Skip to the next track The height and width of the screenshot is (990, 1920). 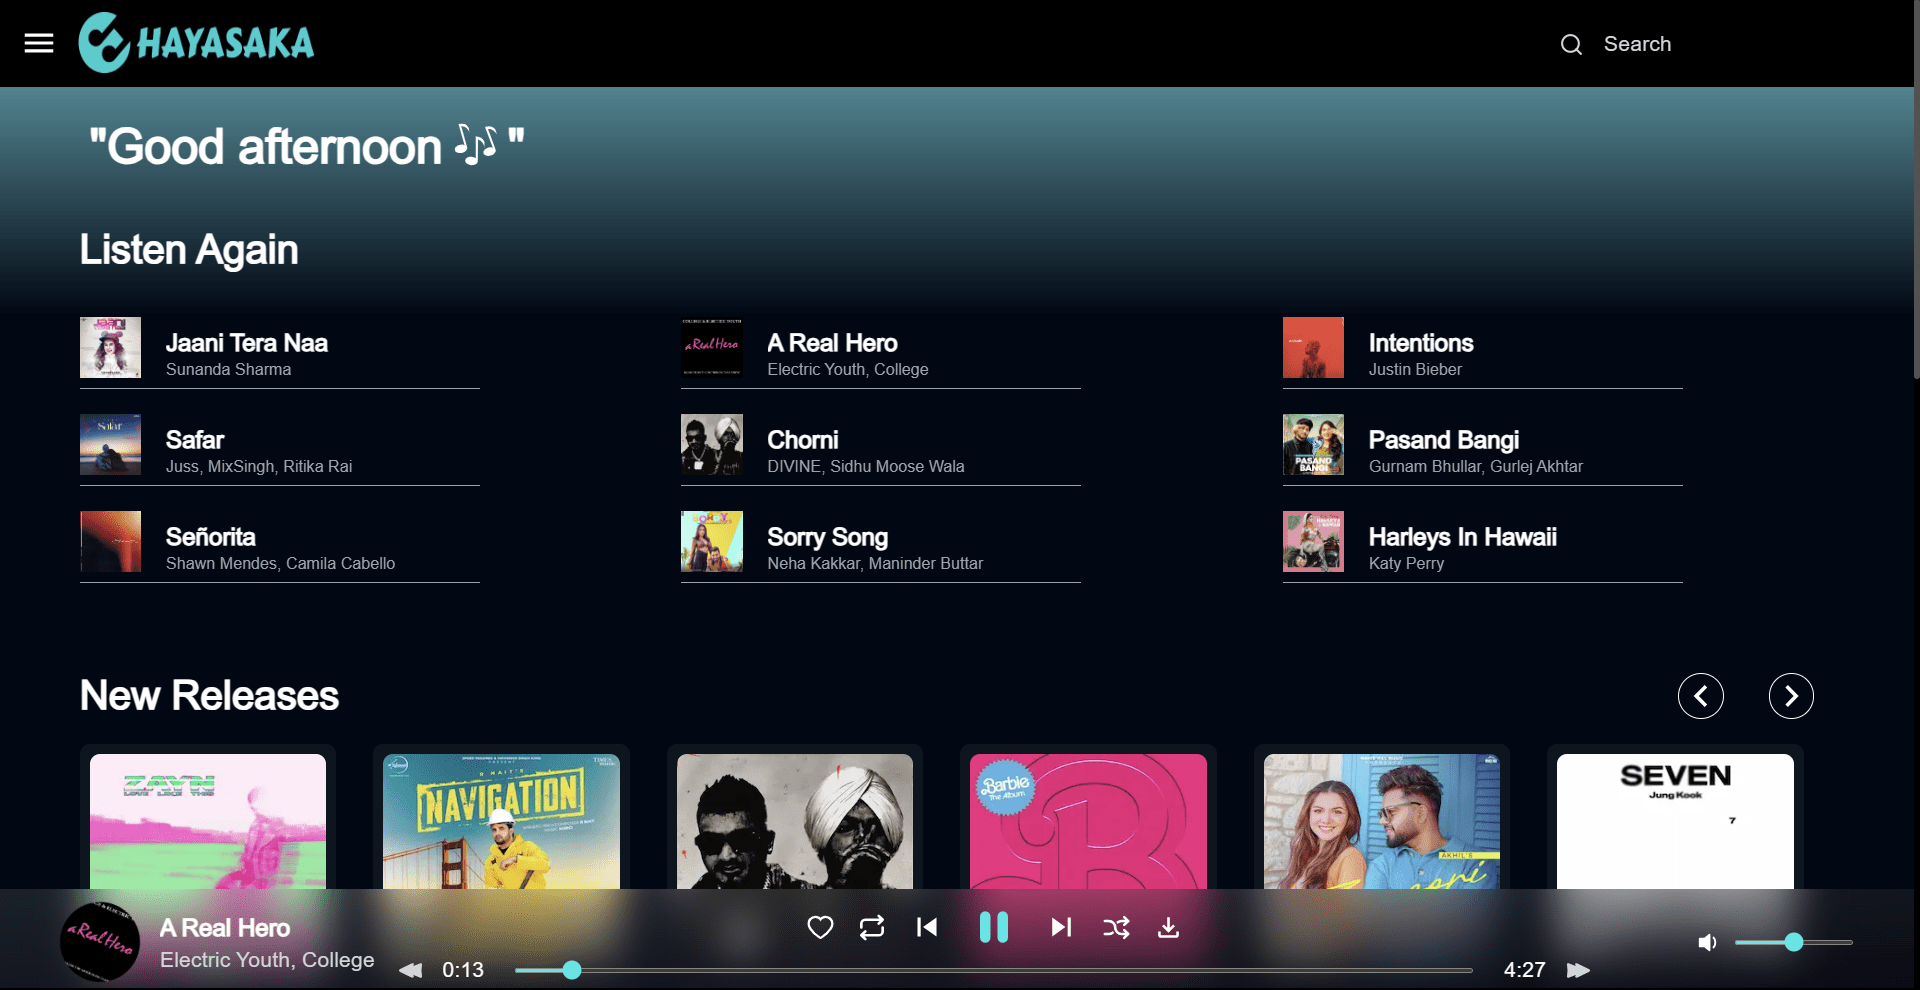pyautogui.click(x=1061, y=927)
